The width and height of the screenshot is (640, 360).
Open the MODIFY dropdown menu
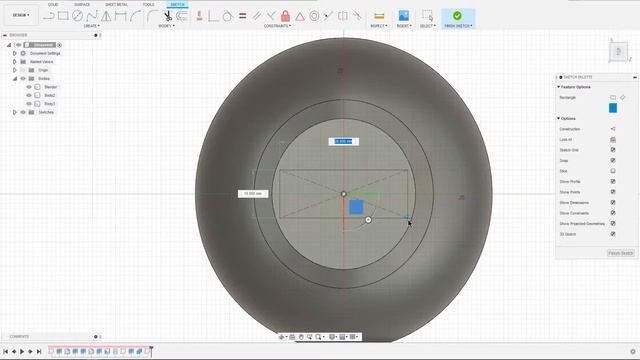[166, 26]
